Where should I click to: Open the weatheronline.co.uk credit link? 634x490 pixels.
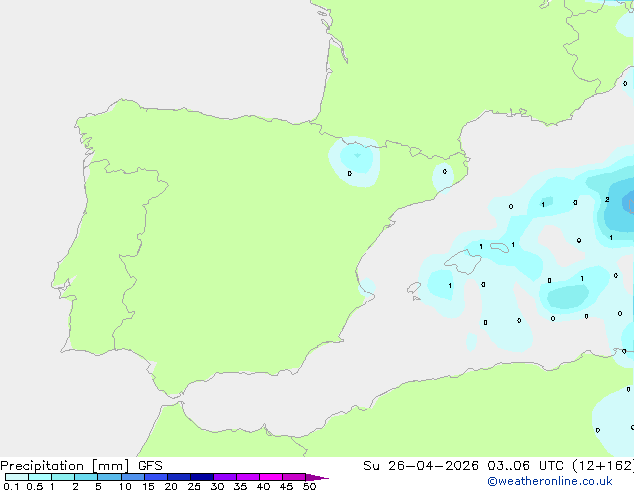pyautogui.click(x=550, y=481)
